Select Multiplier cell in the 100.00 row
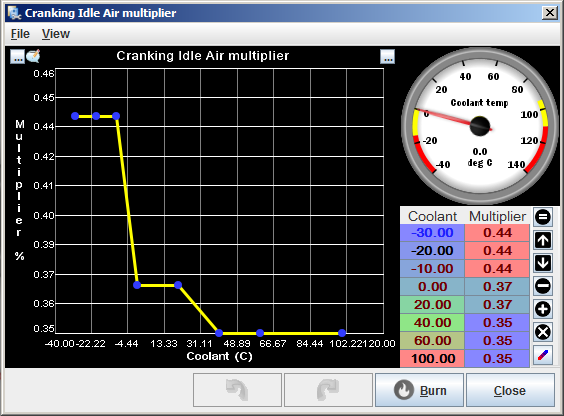Screen dimensions: 564x416 point(497,358)
